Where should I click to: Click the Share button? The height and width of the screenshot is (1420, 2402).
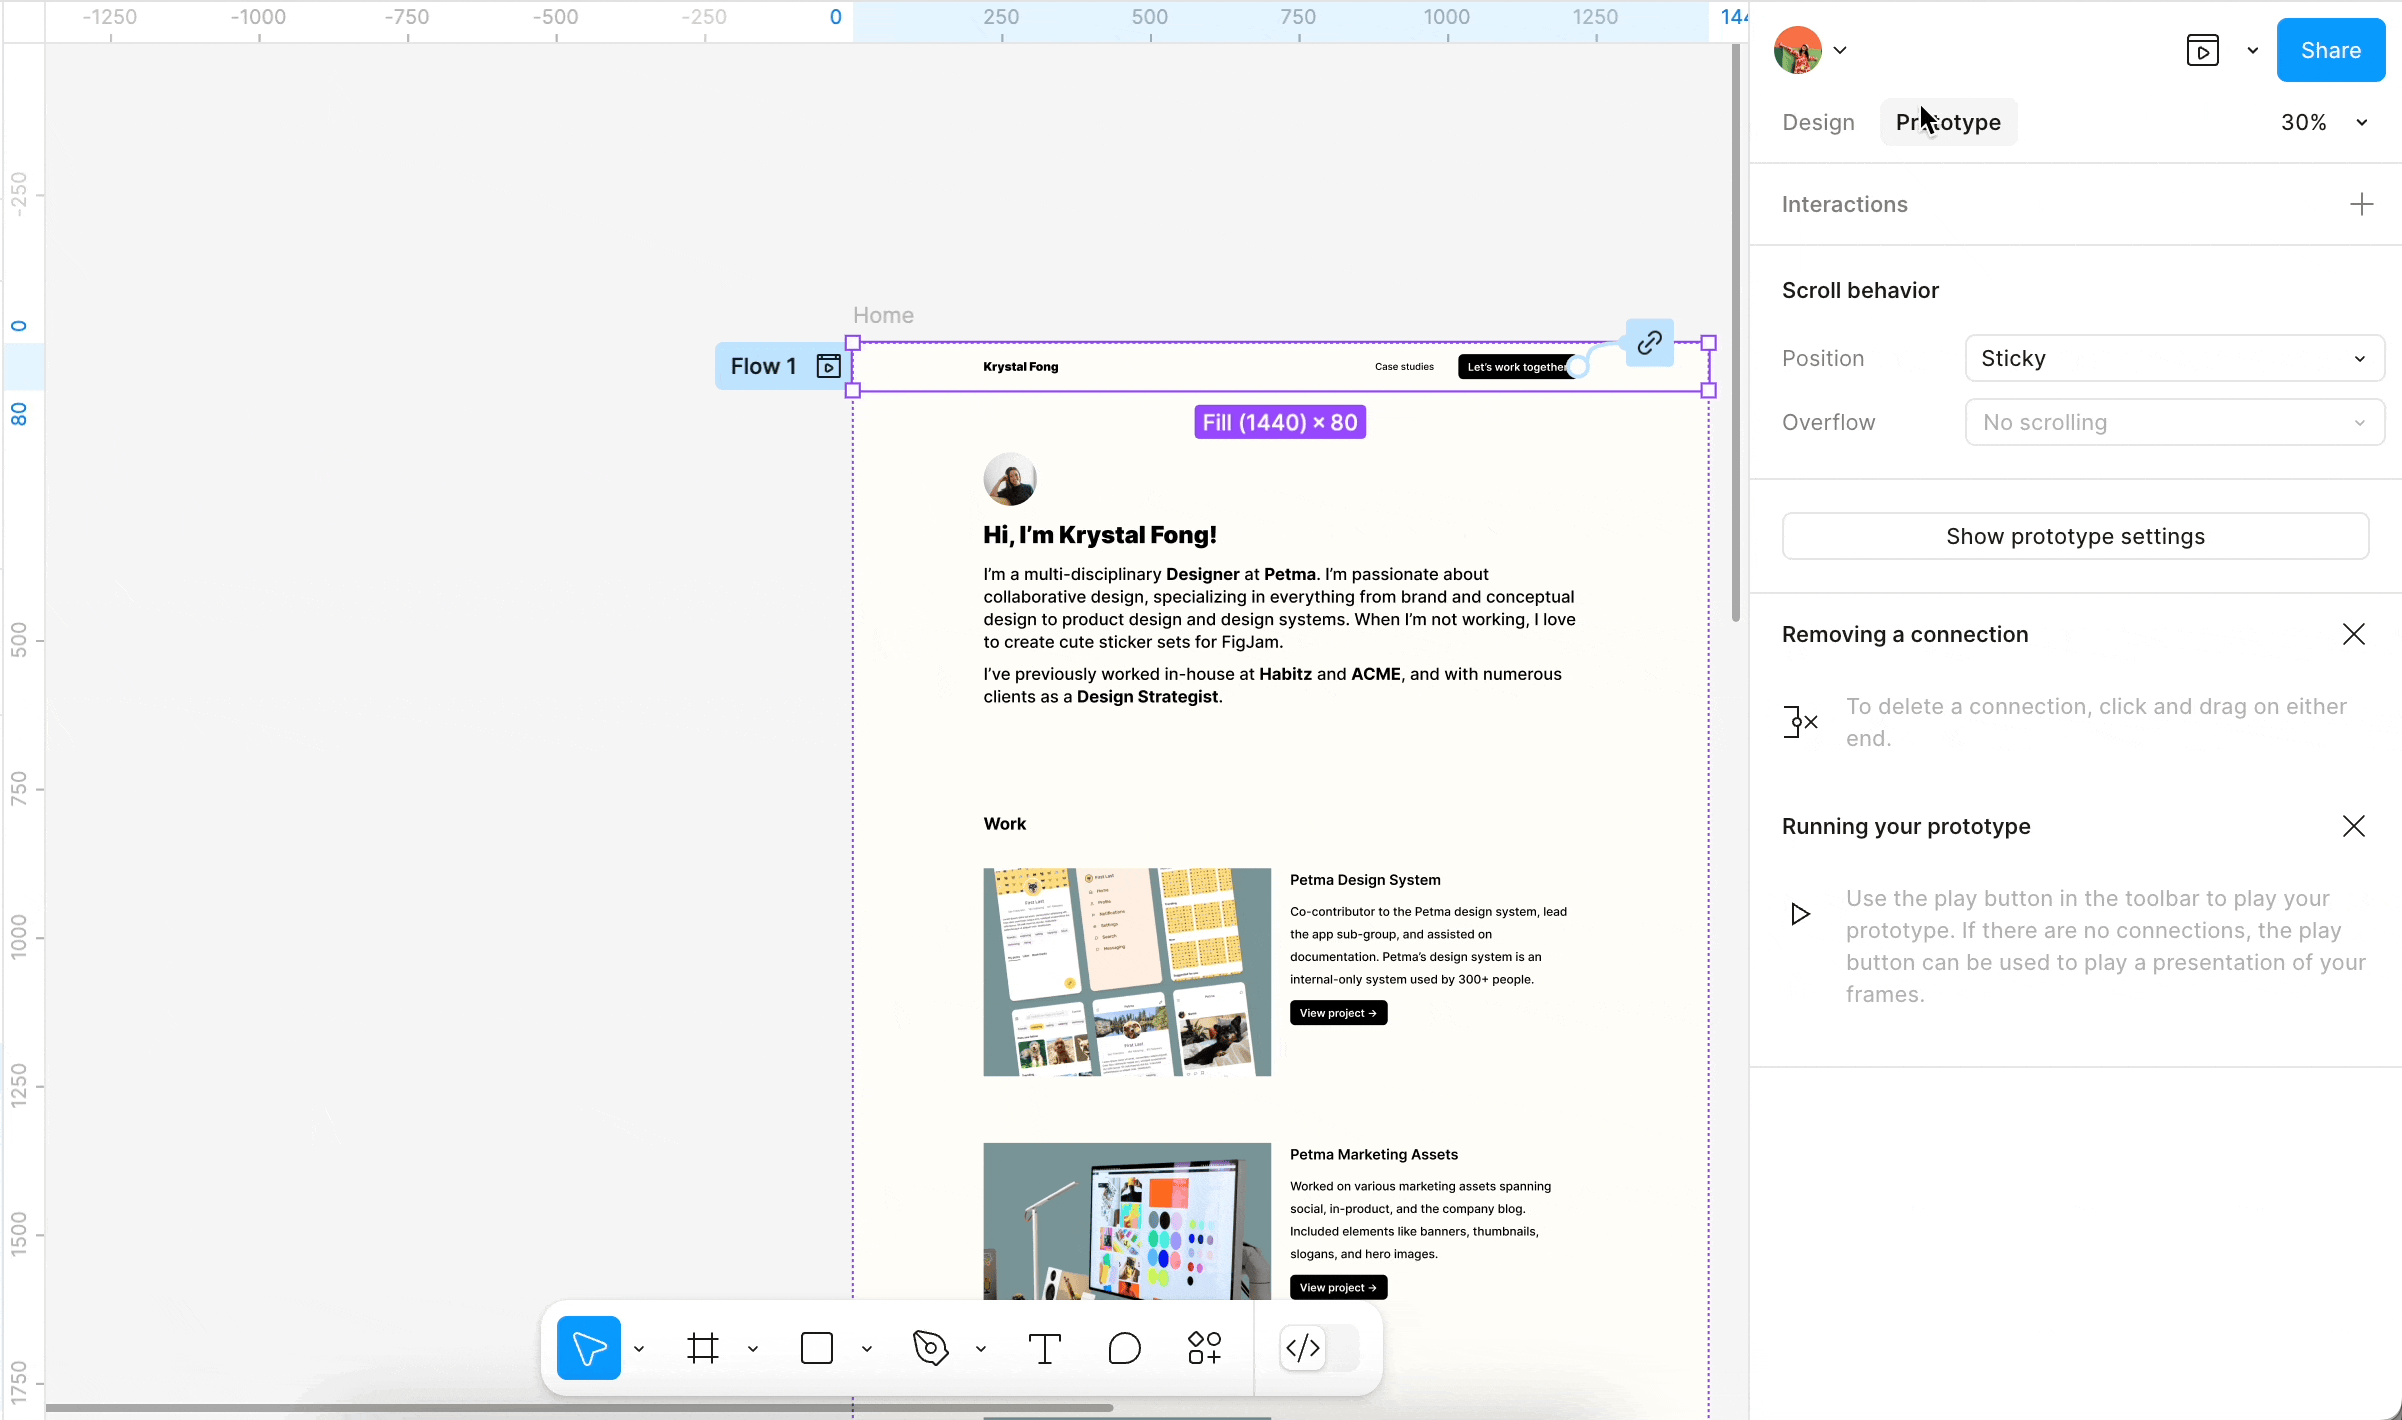click(x=2330, y=50)
